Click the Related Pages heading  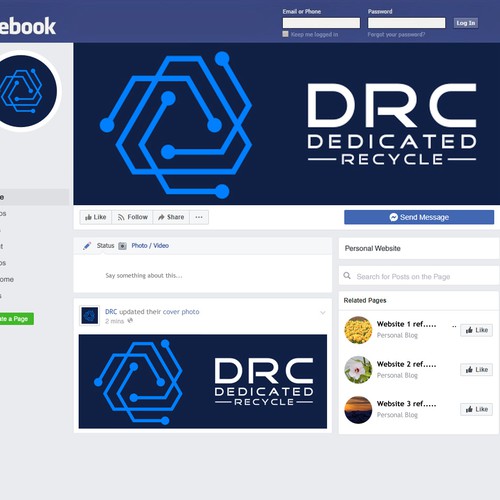click(365, 300)
